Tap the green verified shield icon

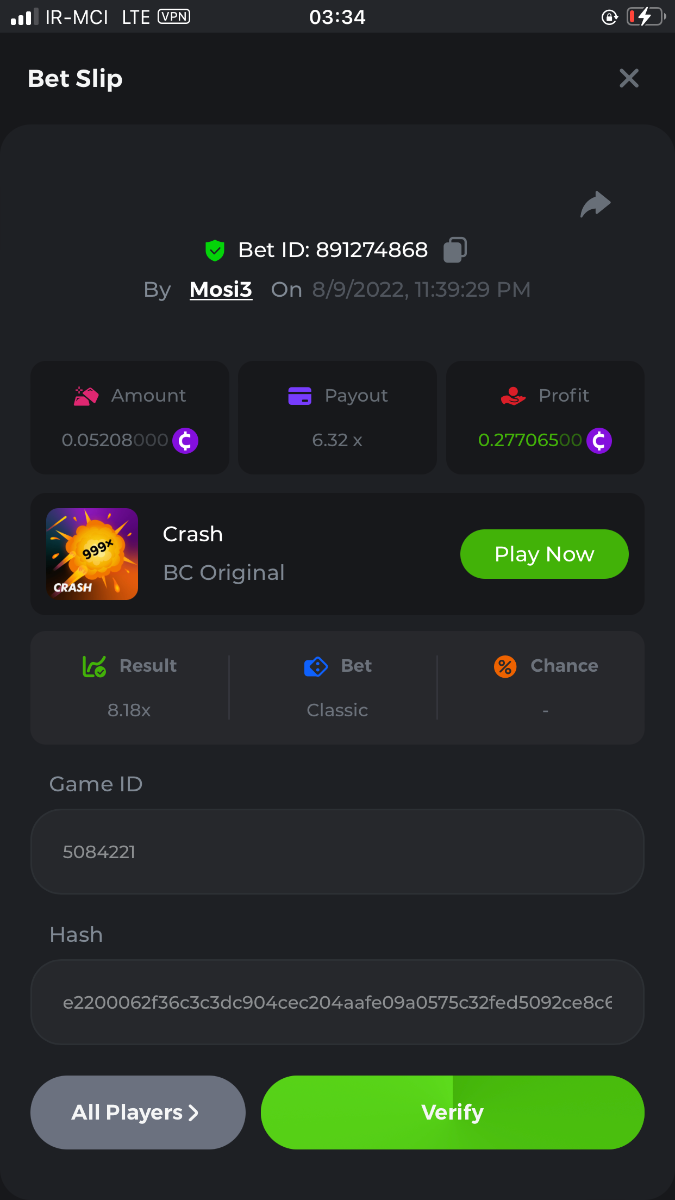[x=215, y=250]
